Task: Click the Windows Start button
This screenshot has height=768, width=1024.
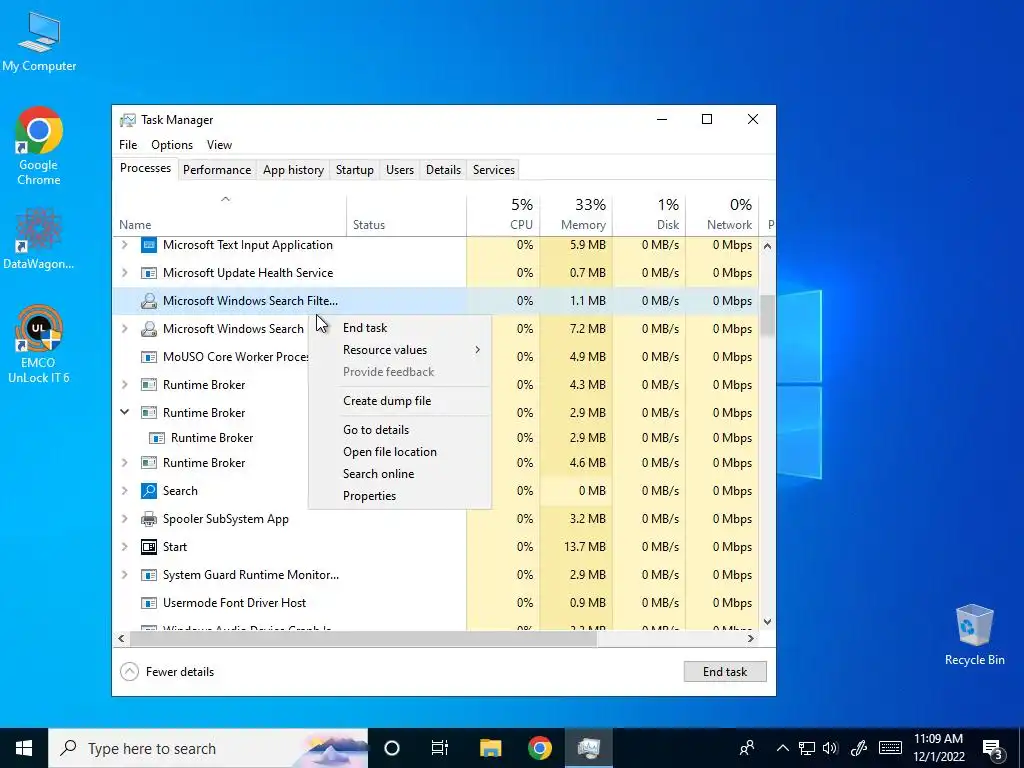Action: [x=24, y=748]
